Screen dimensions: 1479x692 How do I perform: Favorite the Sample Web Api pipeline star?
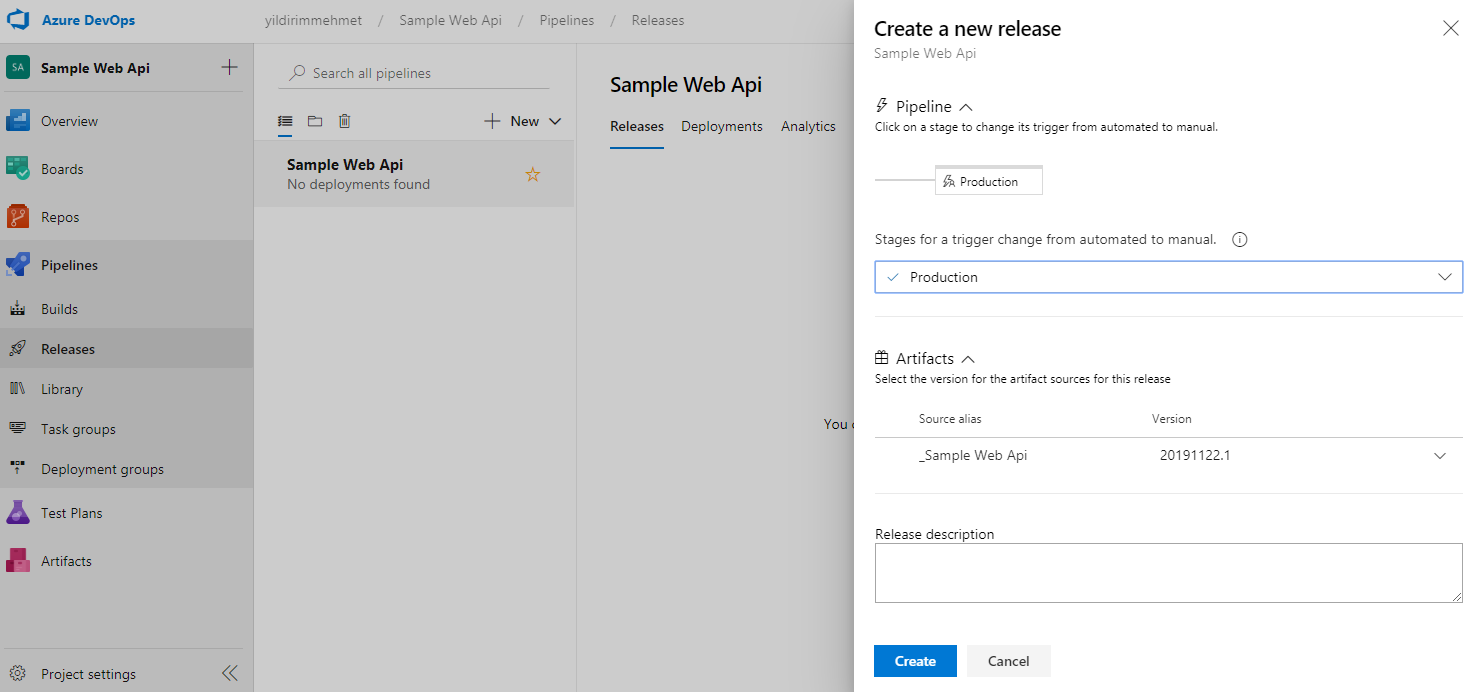point(533,174)
